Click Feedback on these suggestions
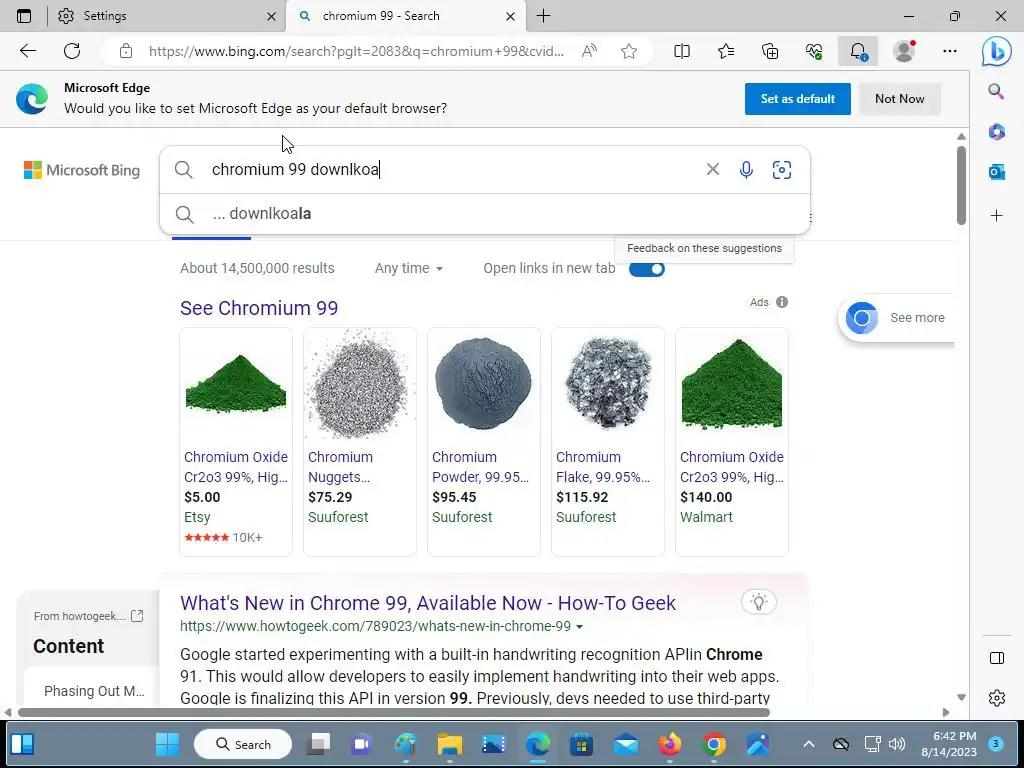The height and width of the screenshot is (768, 1024). [704, 248]
